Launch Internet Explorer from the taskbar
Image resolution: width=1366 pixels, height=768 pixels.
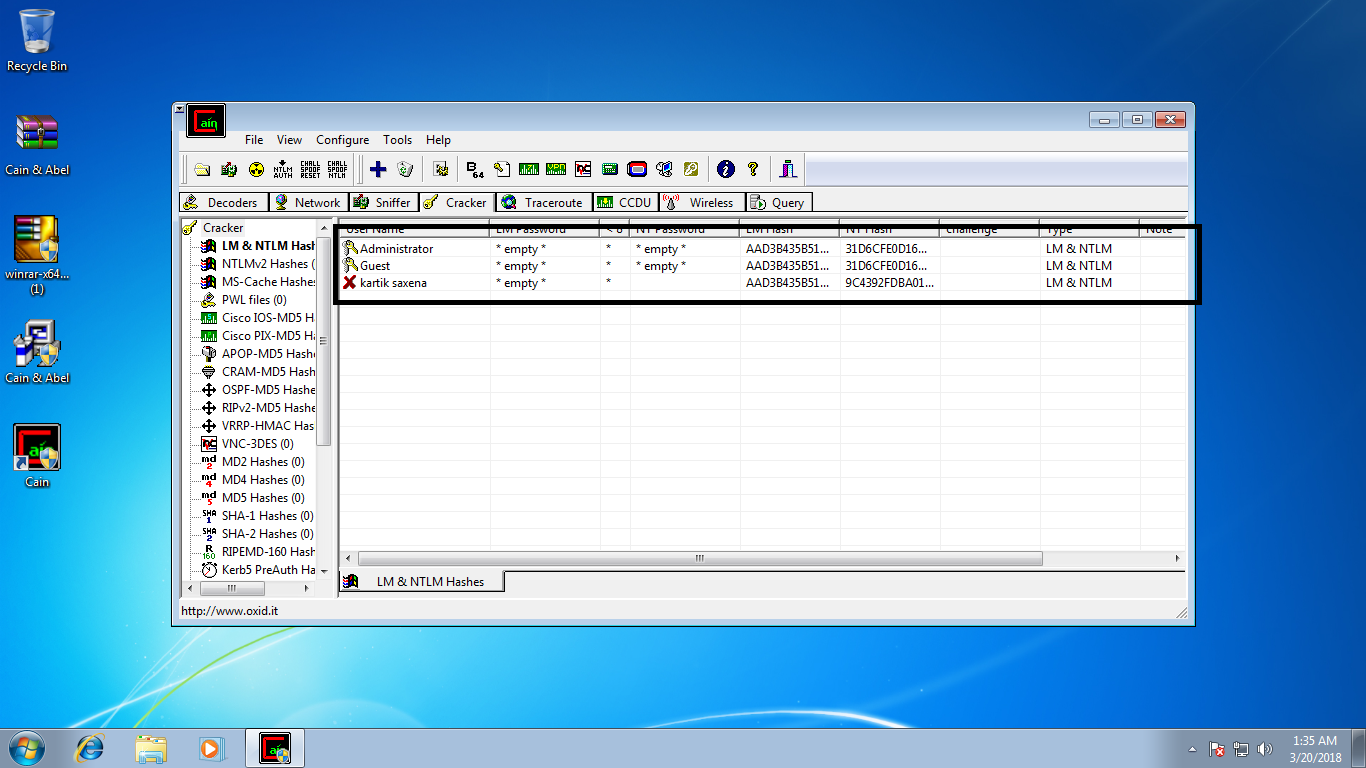coord(91,748)
